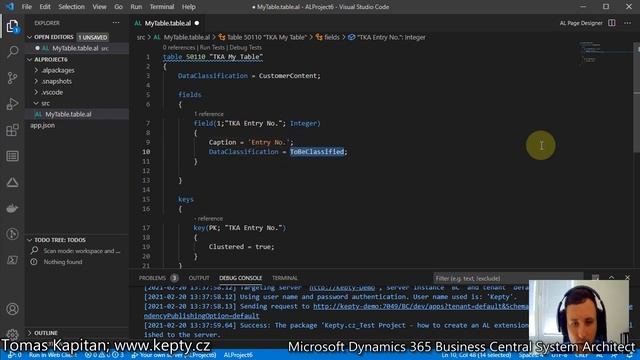Image resolution: width=640 pixels, height=360 pixels.
Task: Click the Run Tests code lens link
Action: click(x=212, y=47)
